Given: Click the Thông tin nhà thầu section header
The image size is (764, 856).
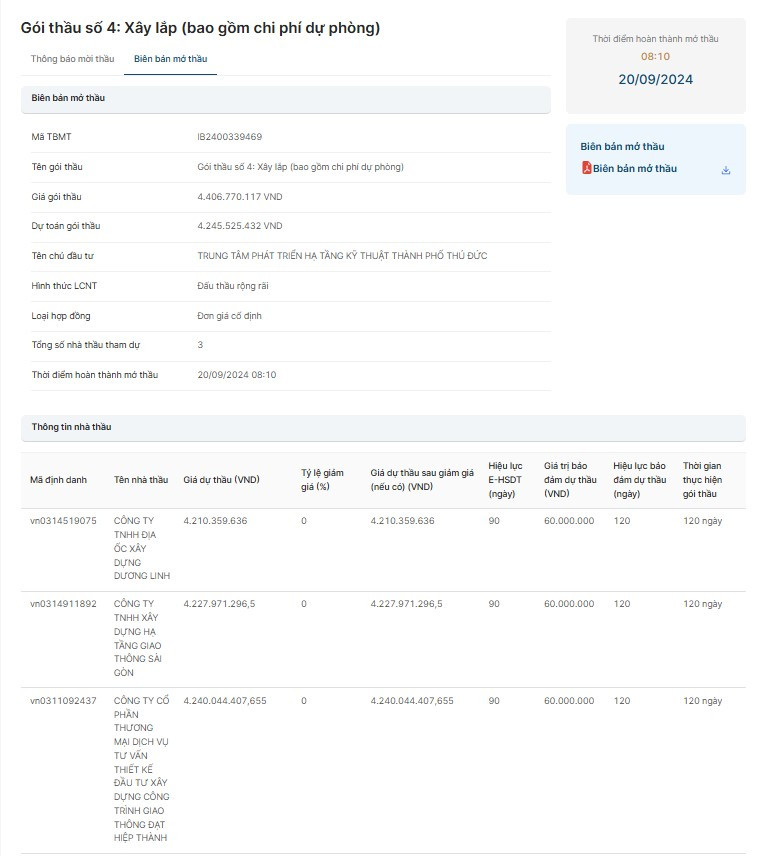Looking at the screenshot, I should [x=72, y=427].
